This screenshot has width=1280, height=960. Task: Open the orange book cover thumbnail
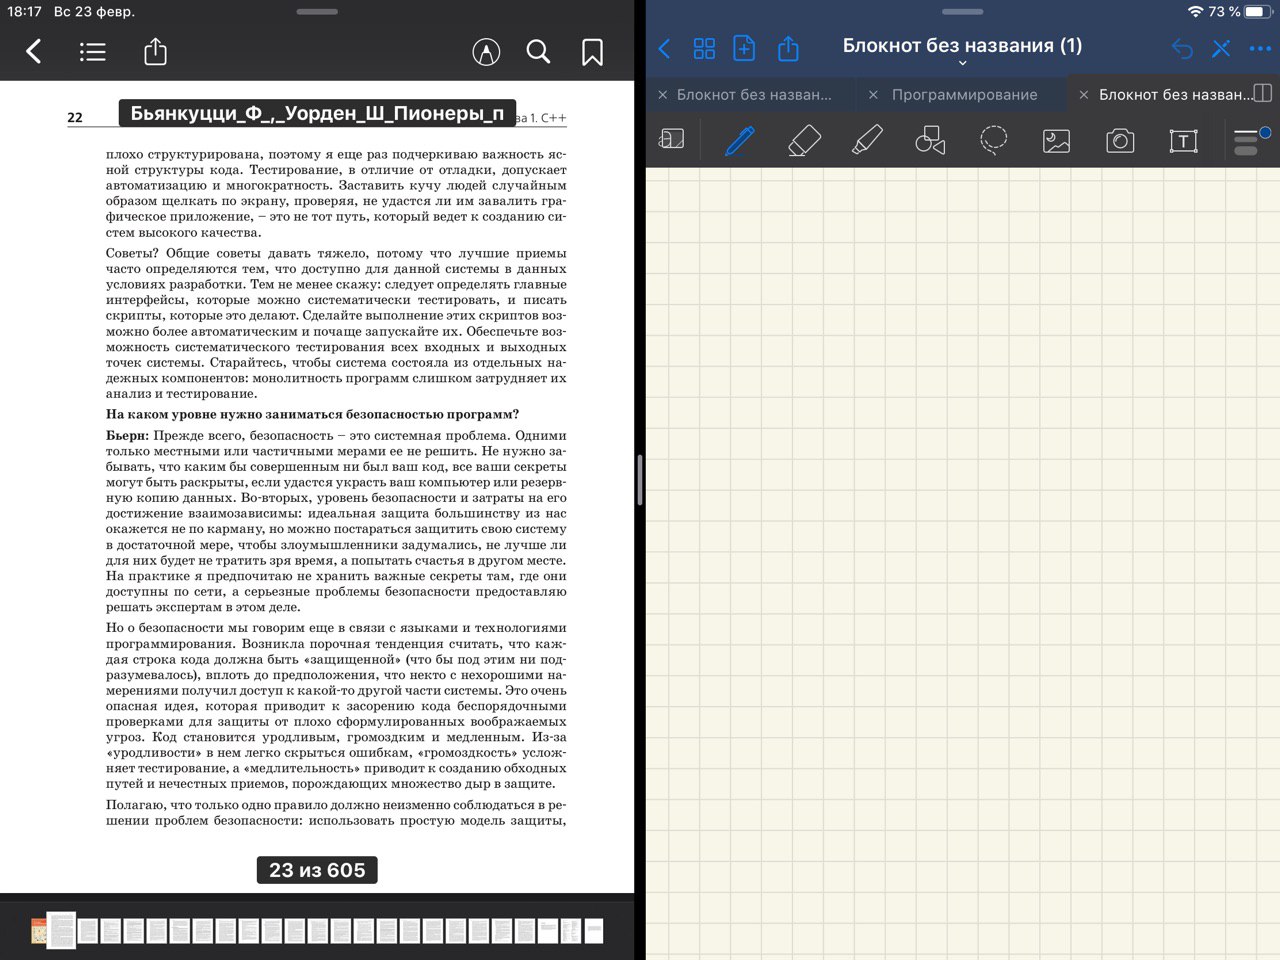point(39,931)
